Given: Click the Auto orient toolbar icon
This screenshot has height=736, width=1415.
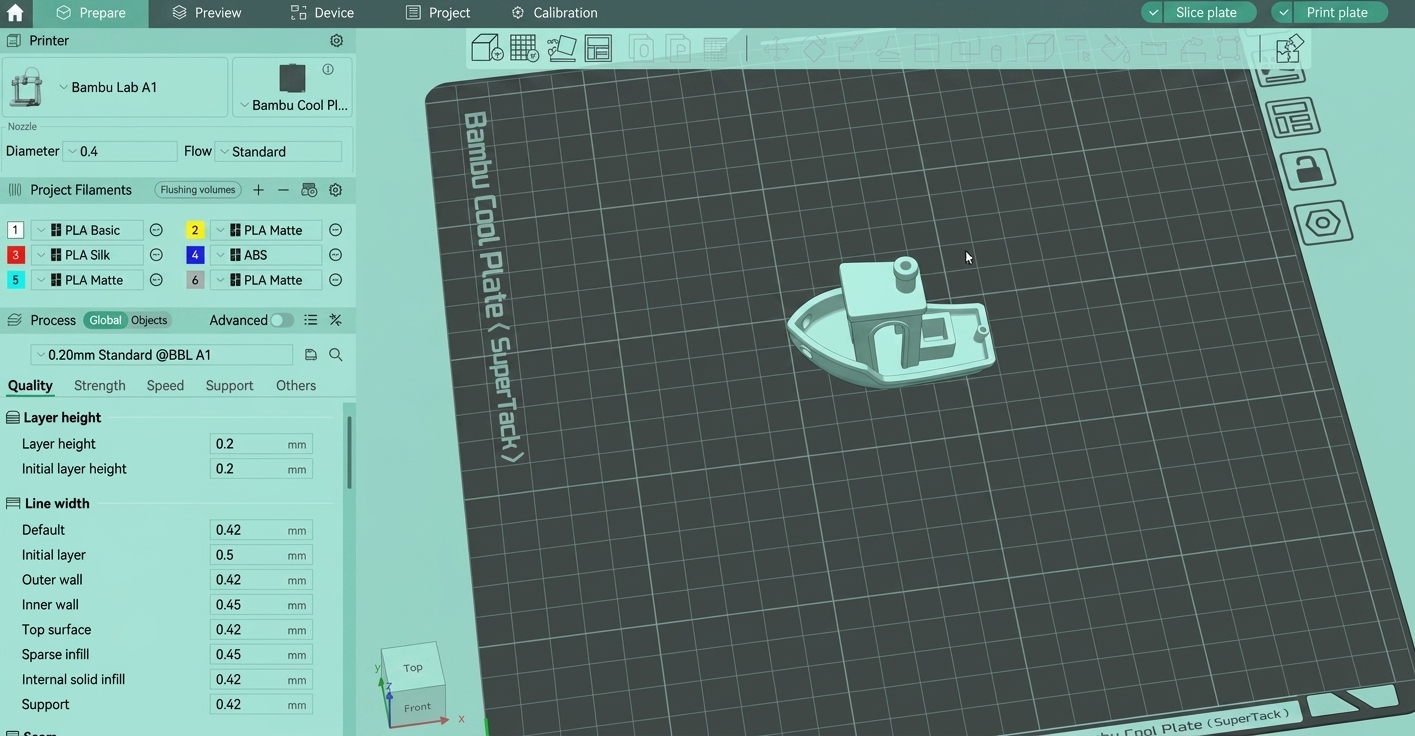Looking at the screenshot, I should pyautogui.click(x=561, y=48).
